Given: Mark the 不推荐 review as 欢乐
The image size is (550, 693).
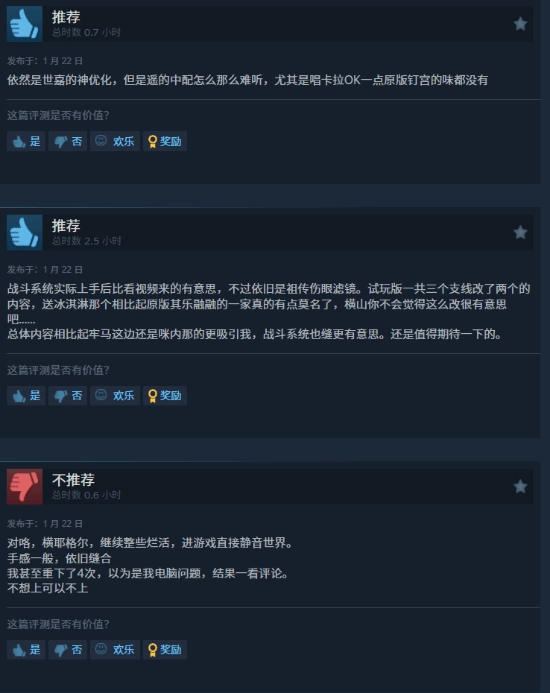Looking at the screenshot, I should (115, 650).
